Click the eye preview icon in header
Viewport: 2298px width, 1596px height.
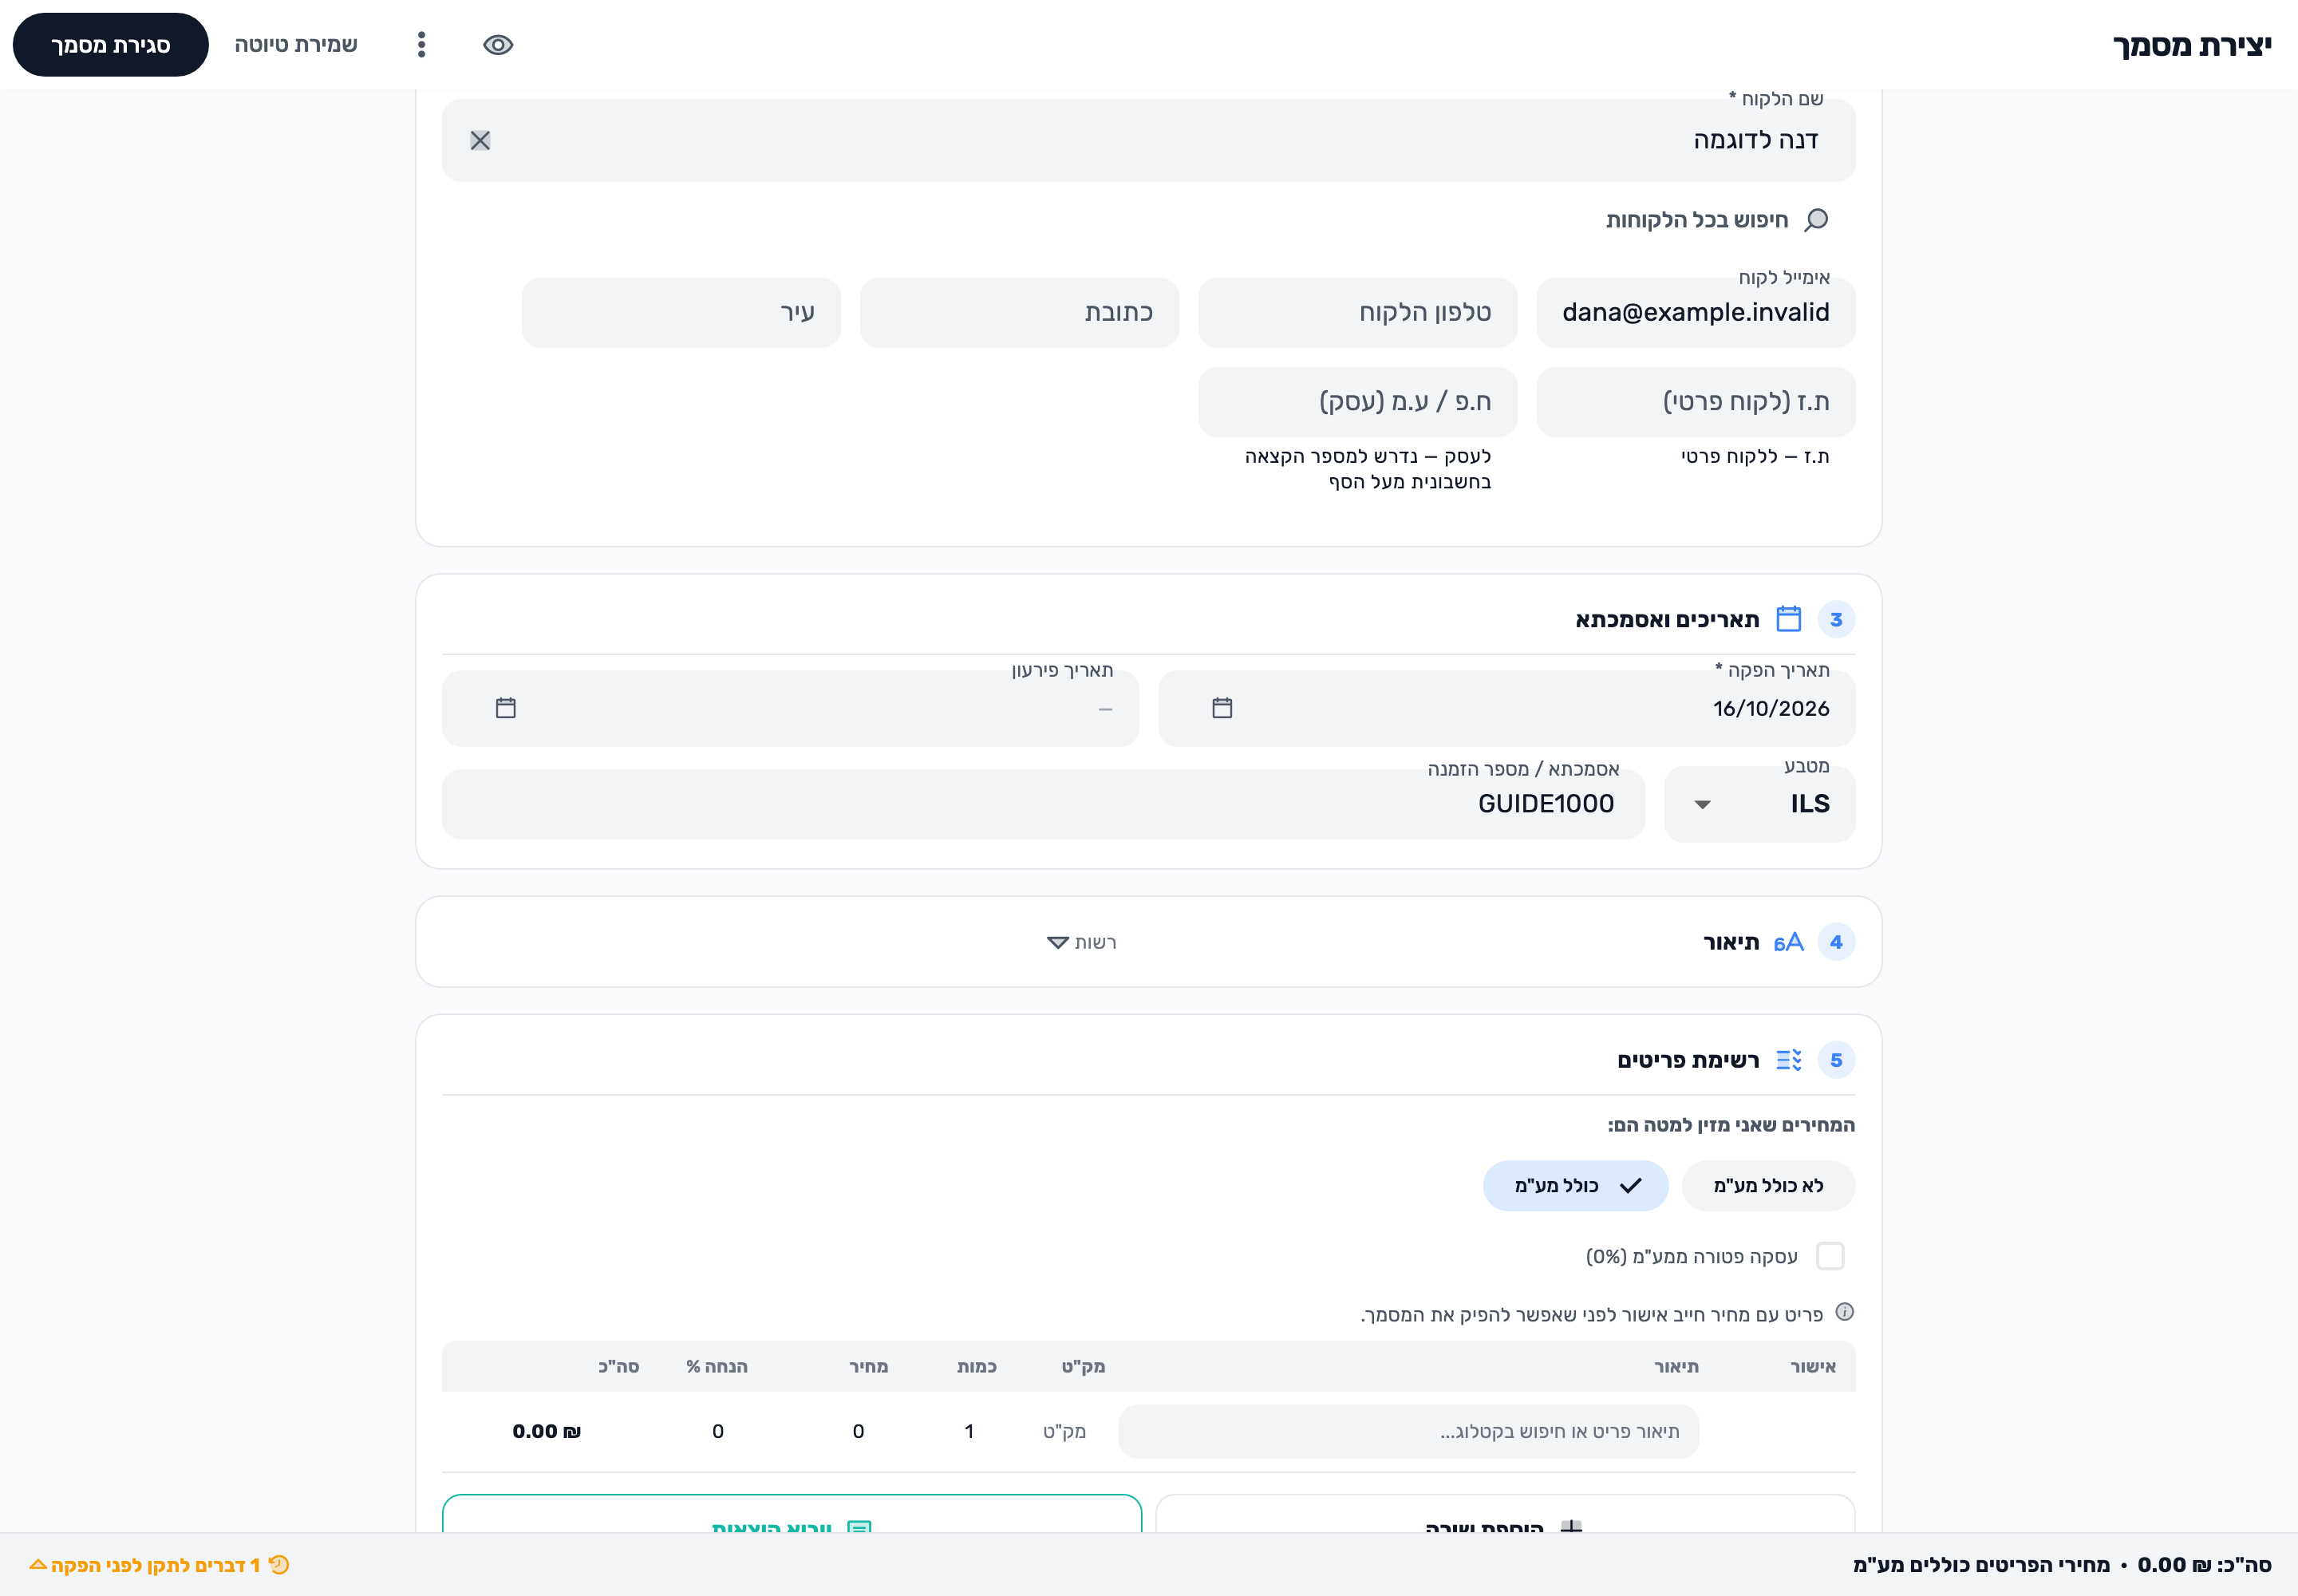(x=498, y=45)
